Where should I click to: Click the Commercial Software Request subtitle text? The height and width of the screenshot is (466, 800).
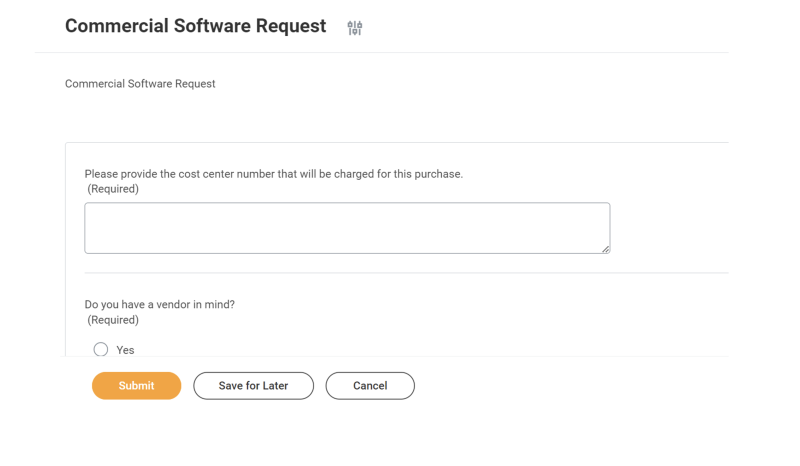click(140, 84)
